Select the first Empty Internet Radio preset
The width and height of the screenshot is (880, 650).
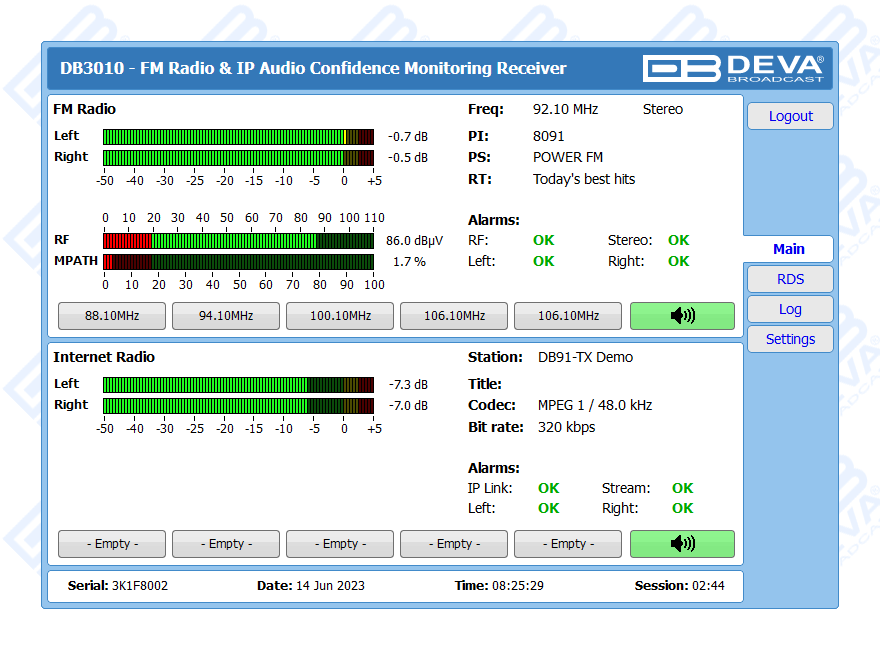[x=112, y=544]
